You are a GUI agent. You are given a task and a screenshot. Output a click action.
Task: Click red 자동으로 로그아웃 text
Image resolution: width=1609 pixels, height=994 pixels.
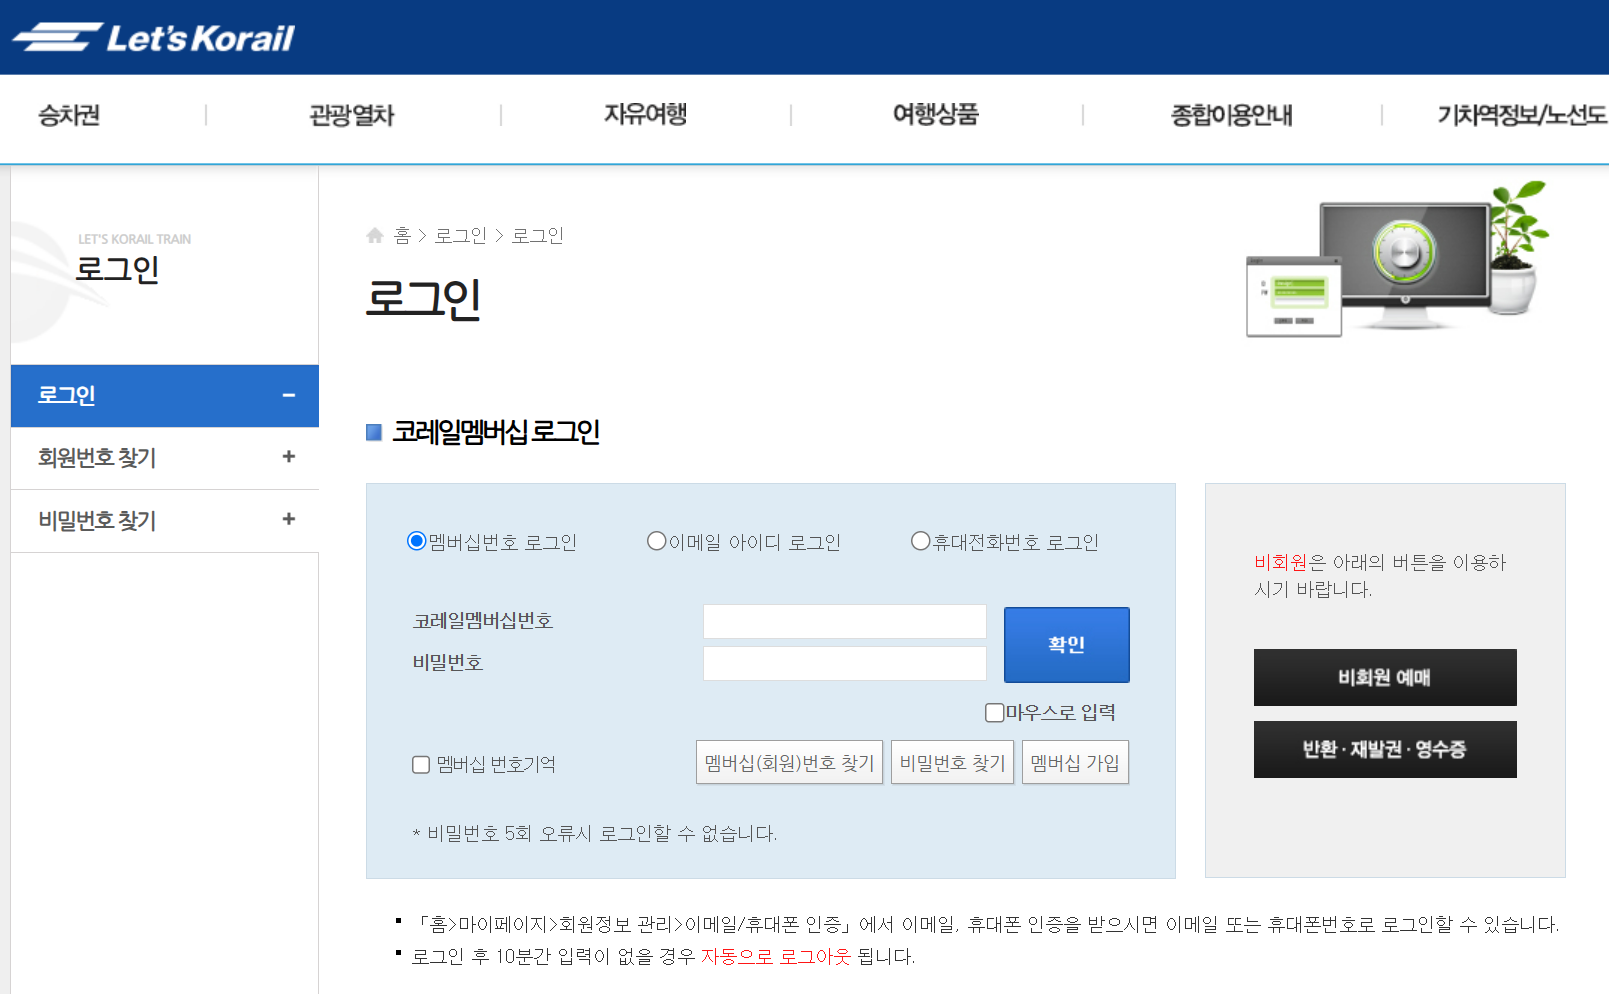click(776, 957)
